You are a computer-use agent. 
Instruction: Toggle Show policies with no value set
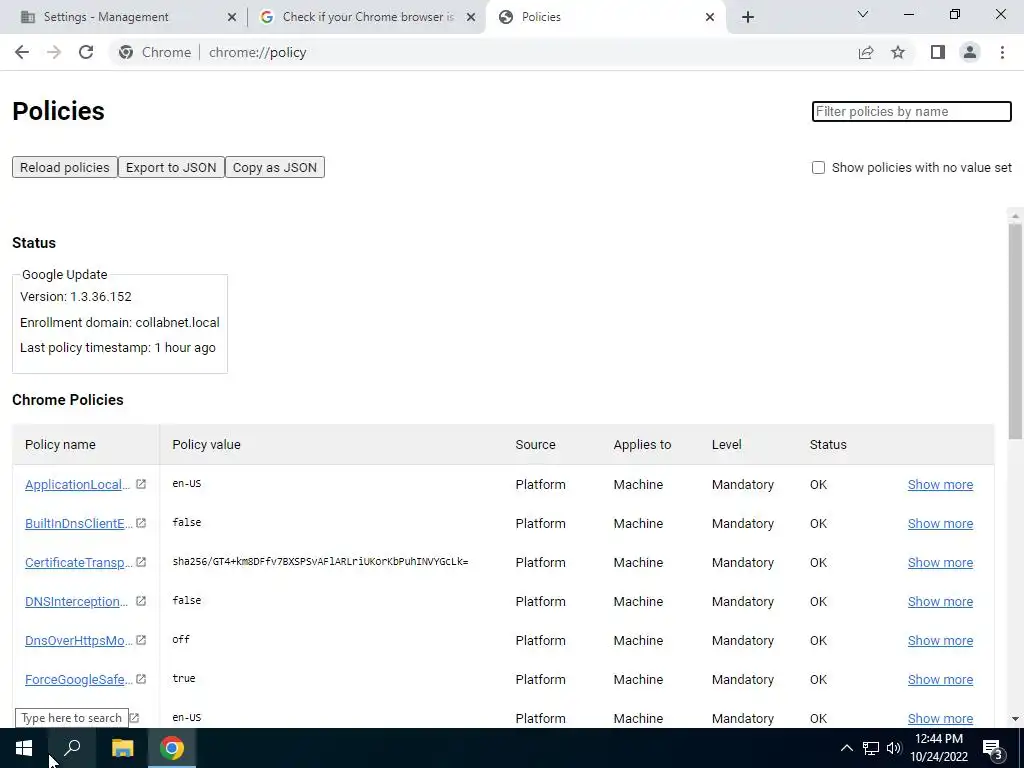coord(818,167)
